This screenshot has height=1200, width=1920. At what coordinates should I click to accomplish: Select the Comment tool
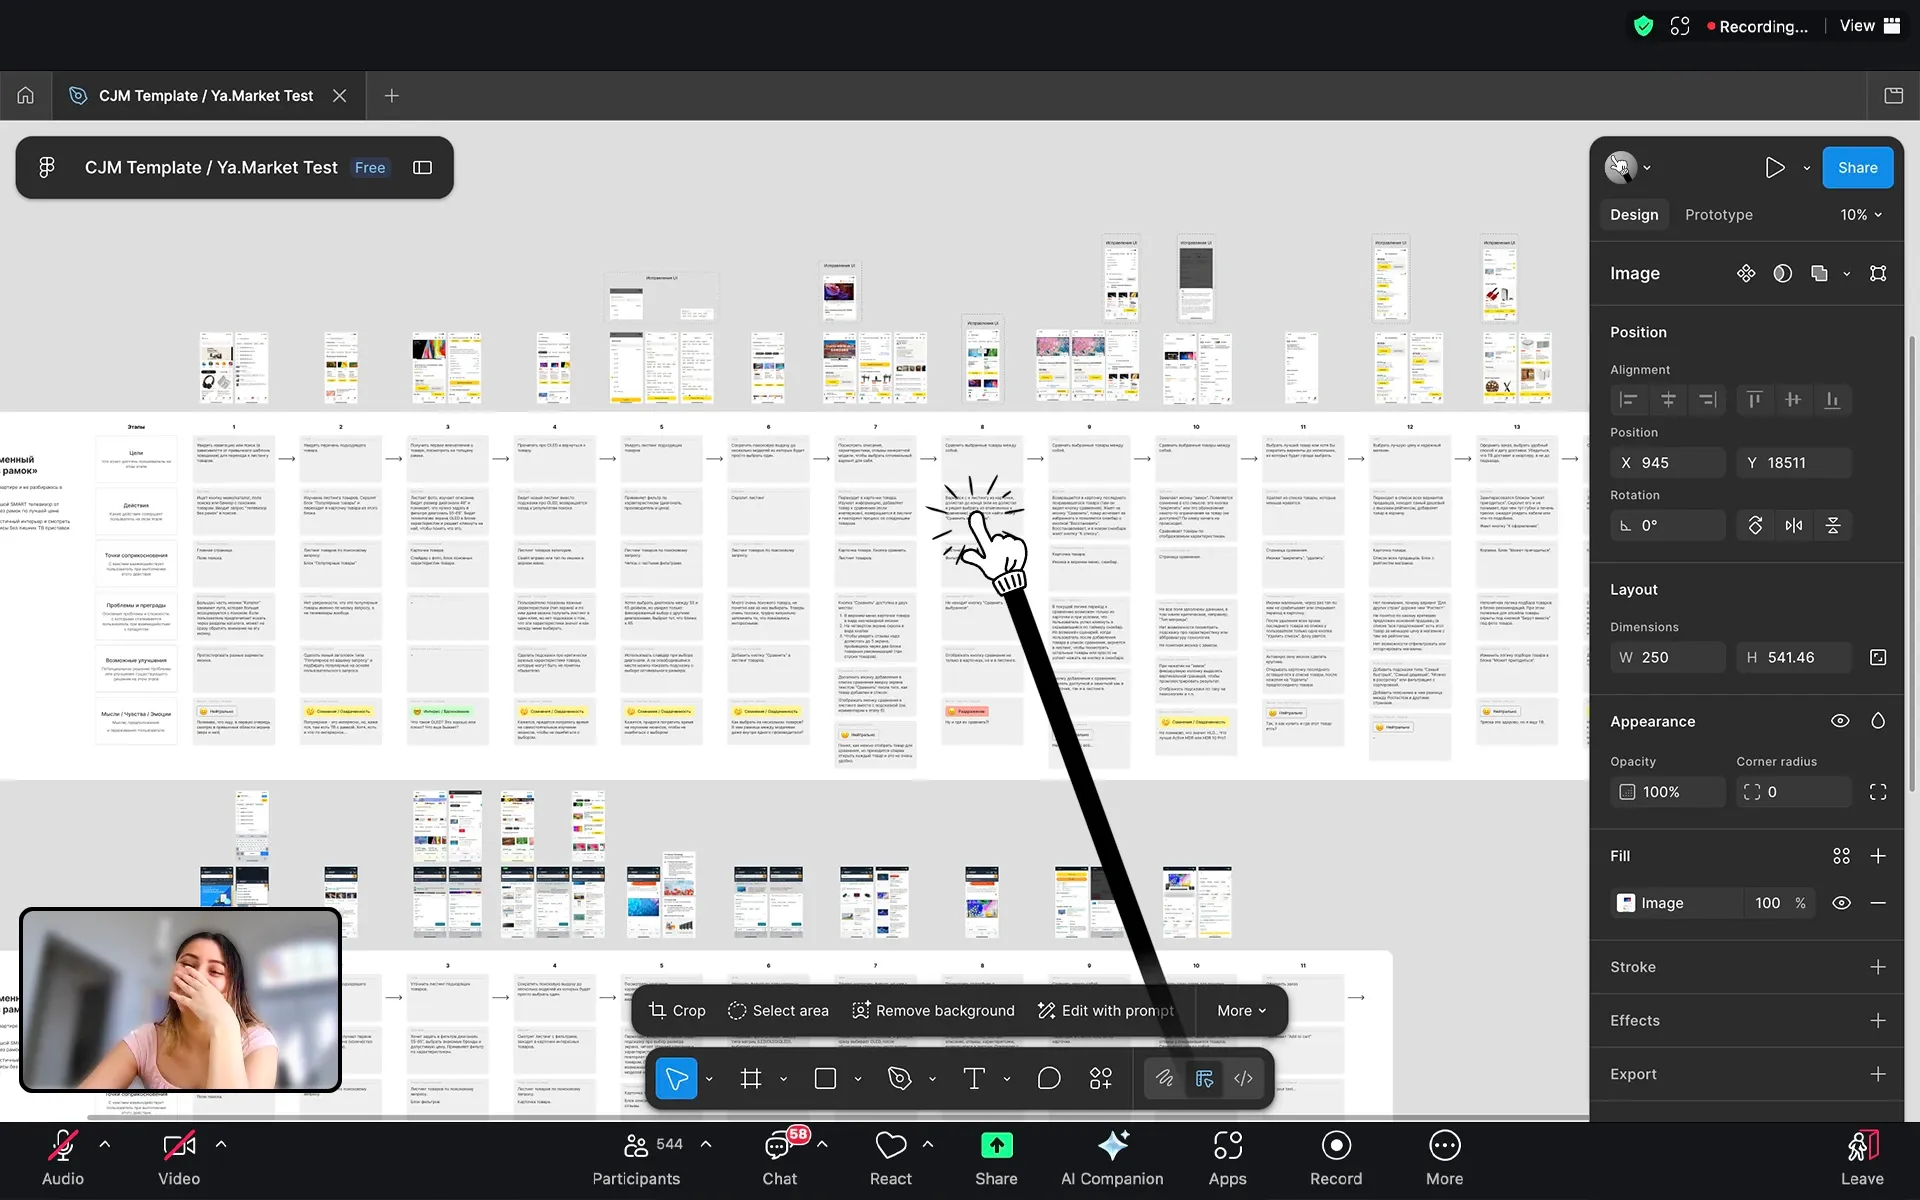pos(1049,1078)
